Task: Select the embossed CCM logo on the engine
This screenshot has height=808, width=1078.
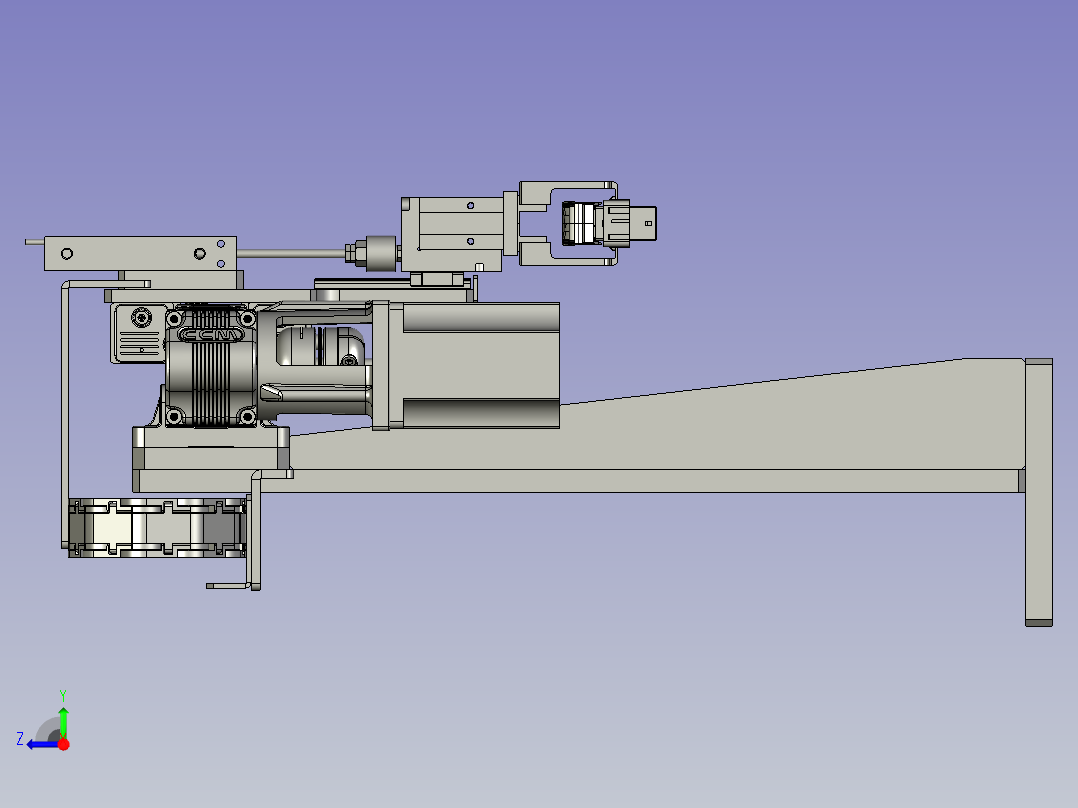Action: pyautogui.click(x=210, y=335)
